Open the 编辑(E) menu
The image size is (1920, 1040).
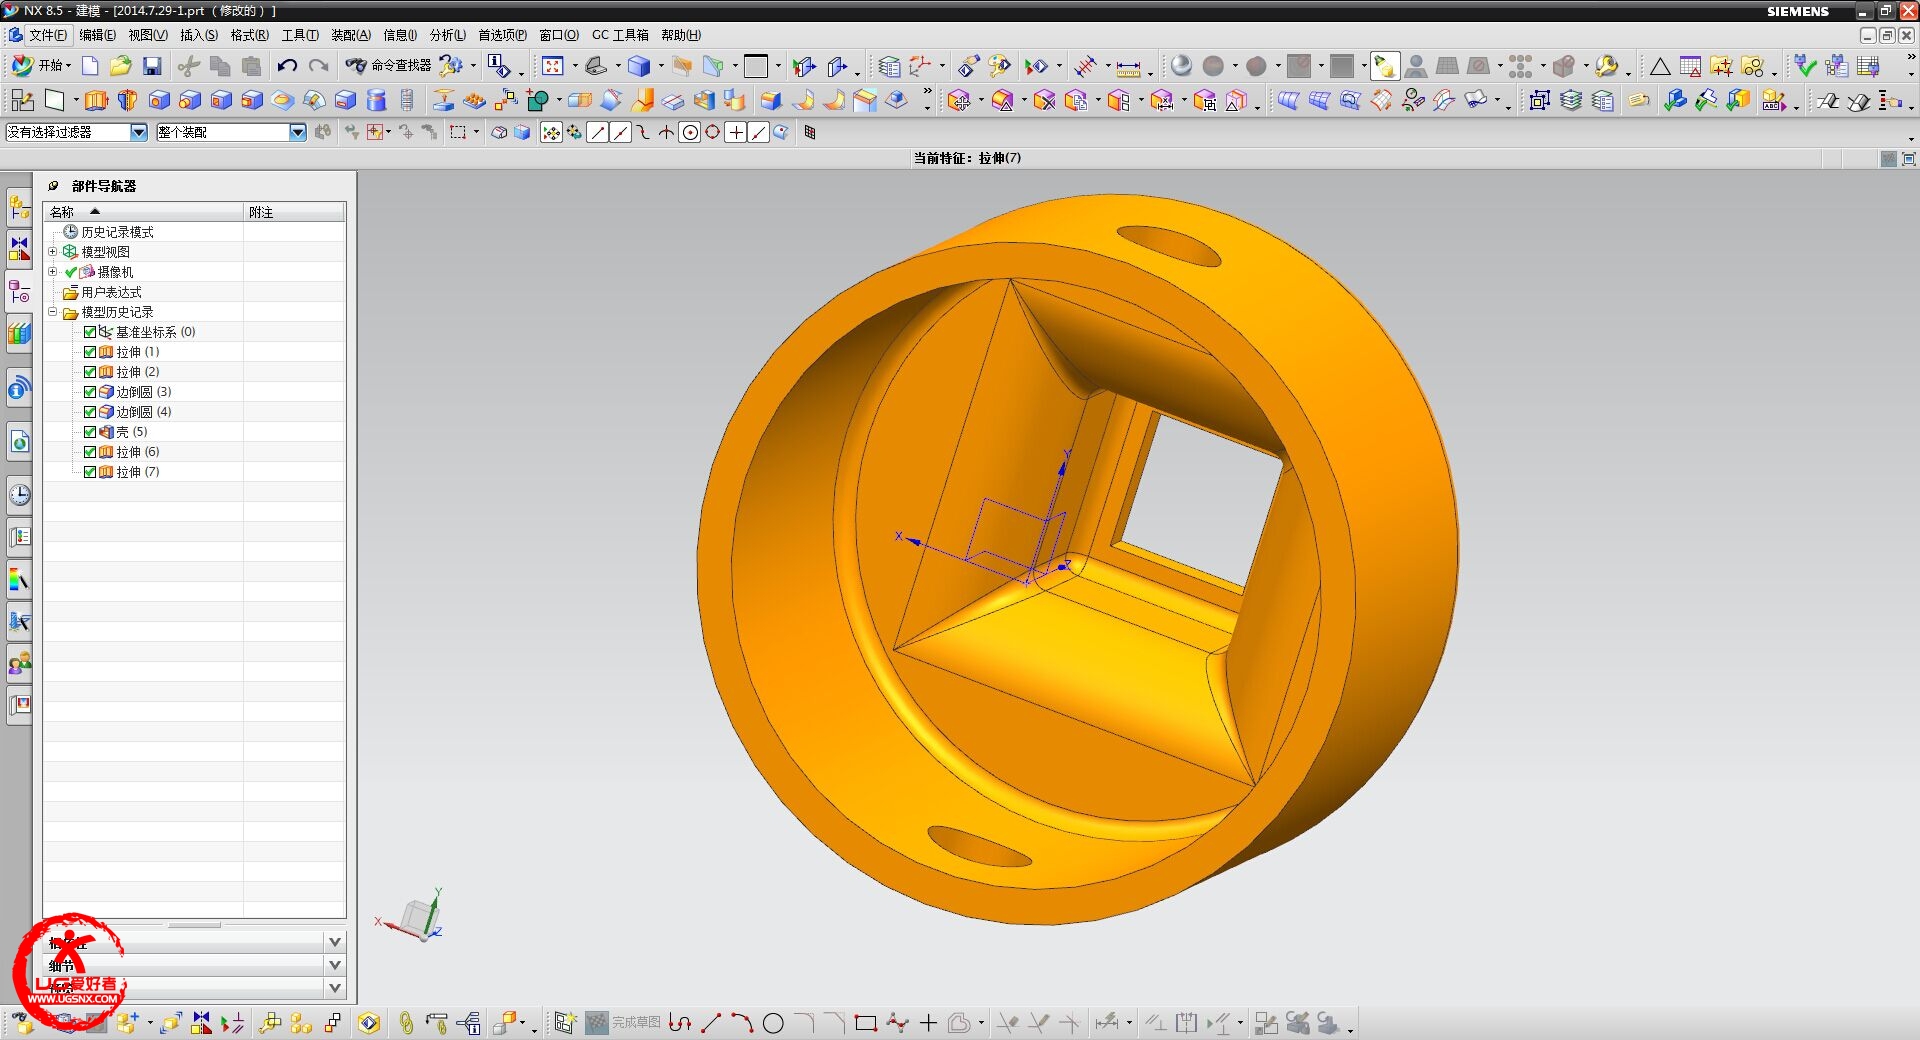pyautogui.click(x=97, y=35)
